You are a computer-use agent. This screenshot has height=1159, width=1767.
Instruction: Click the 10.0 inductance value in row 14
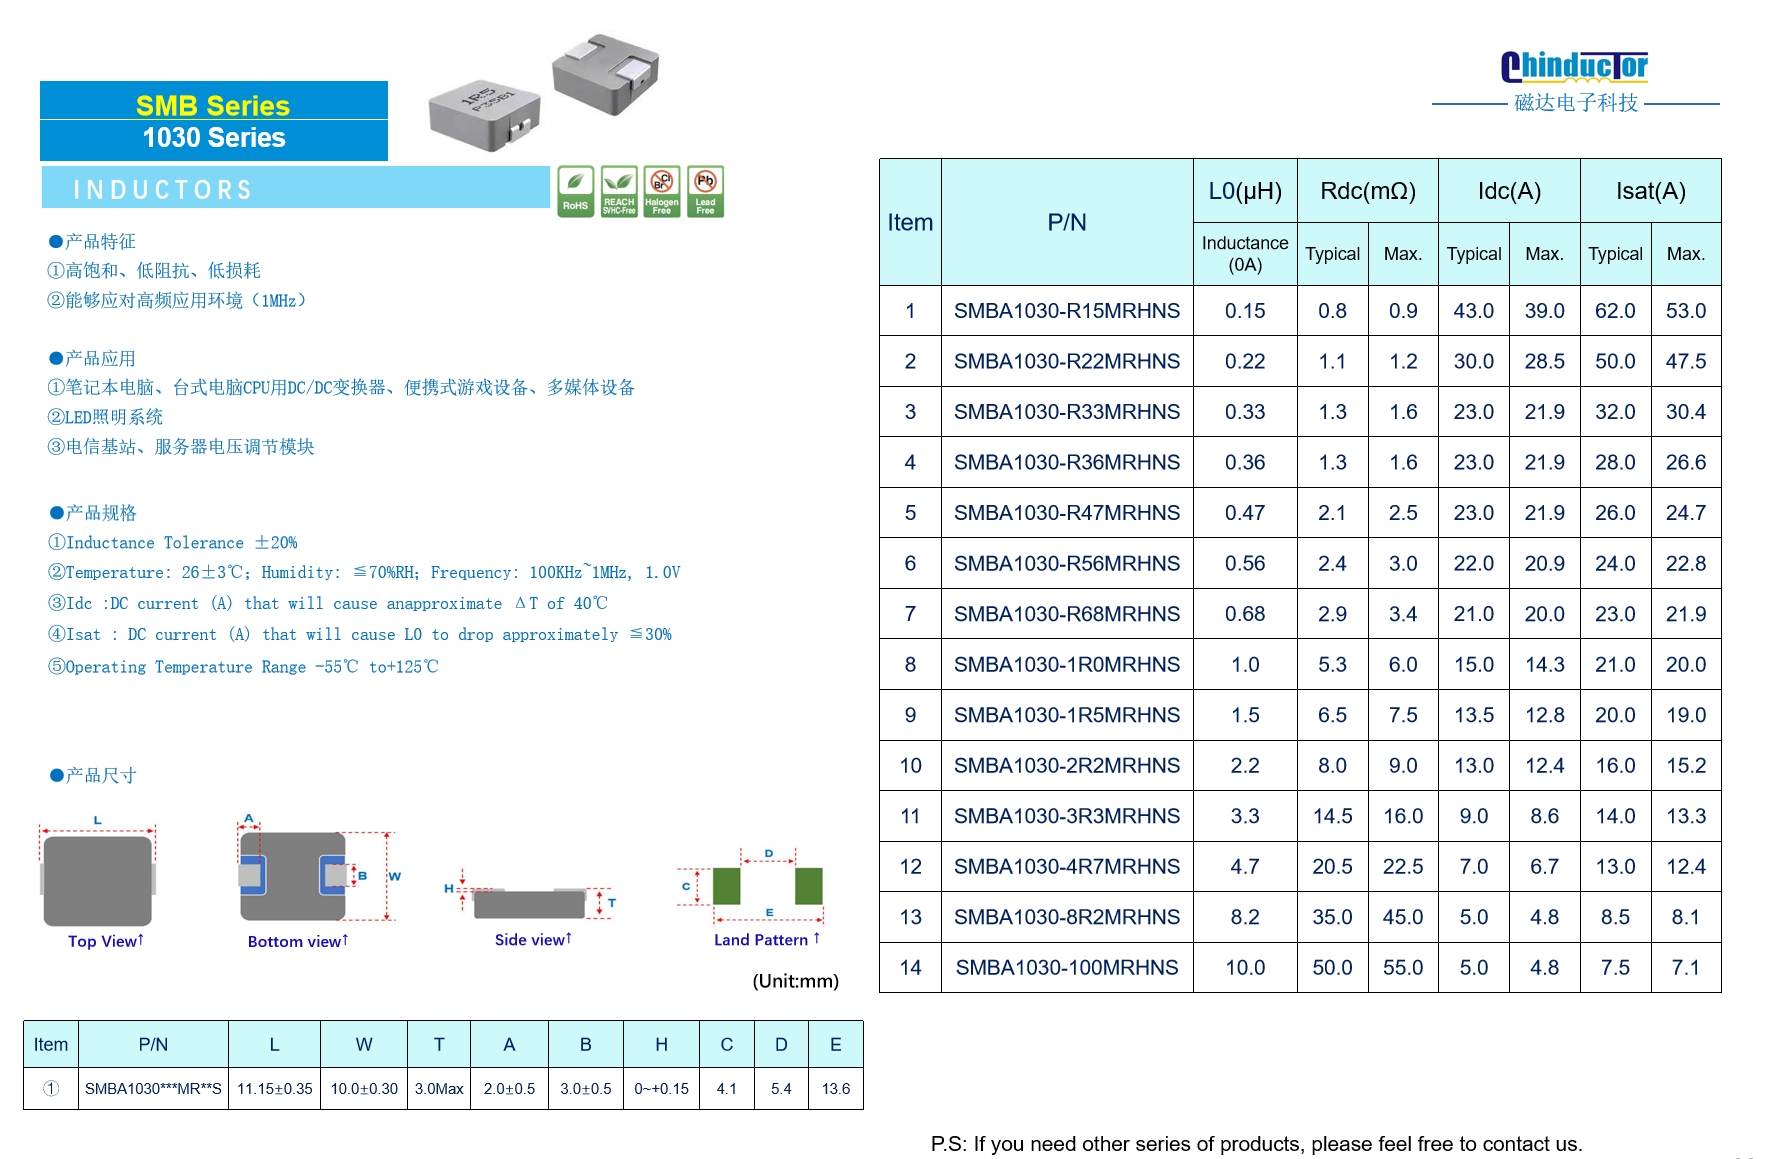pyautogui.click(x=1245, y=968)
